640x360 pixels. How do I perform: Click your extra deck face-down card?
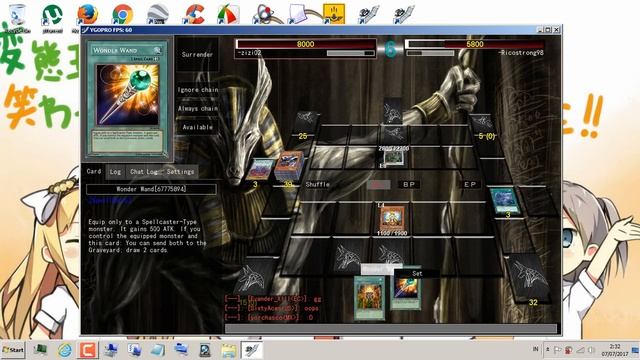(x=252, y=278)
